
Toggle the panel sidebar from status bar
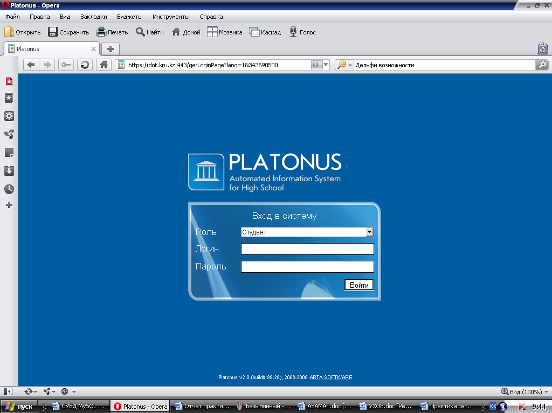(8, 392)
